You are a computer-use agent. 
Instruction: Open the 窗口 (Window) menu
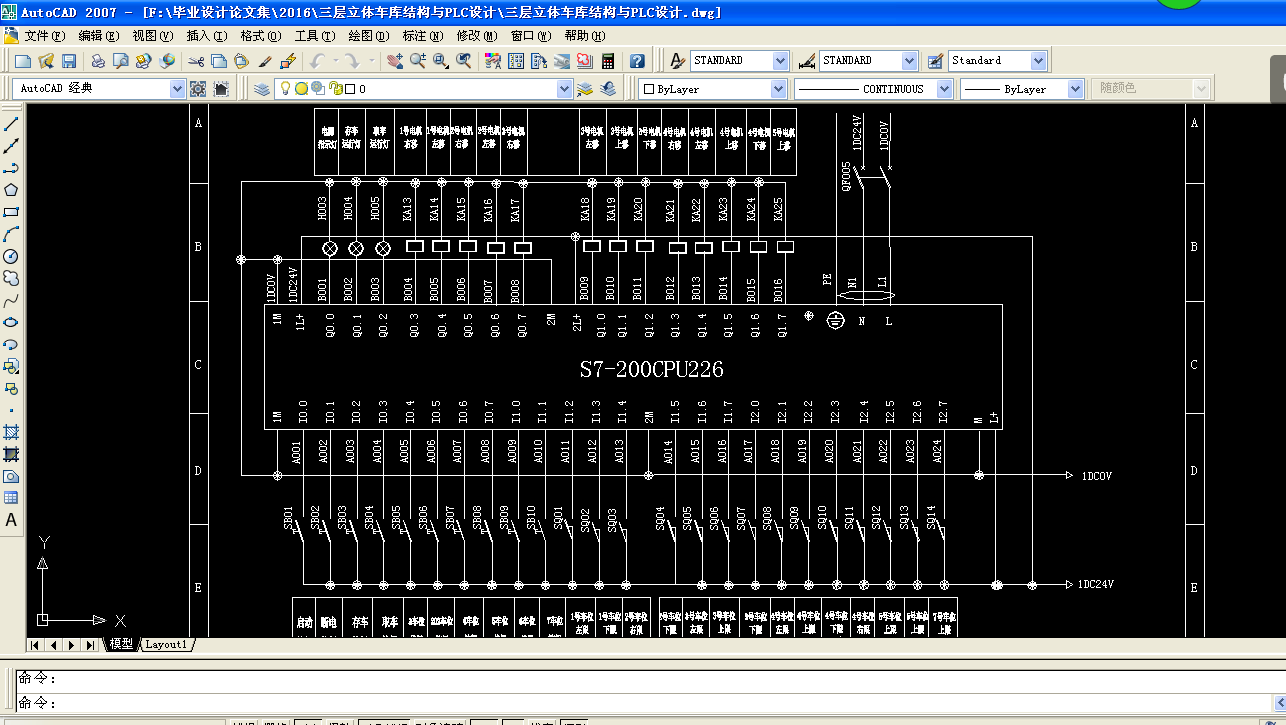pyautogui.click(x=530, y=36)
